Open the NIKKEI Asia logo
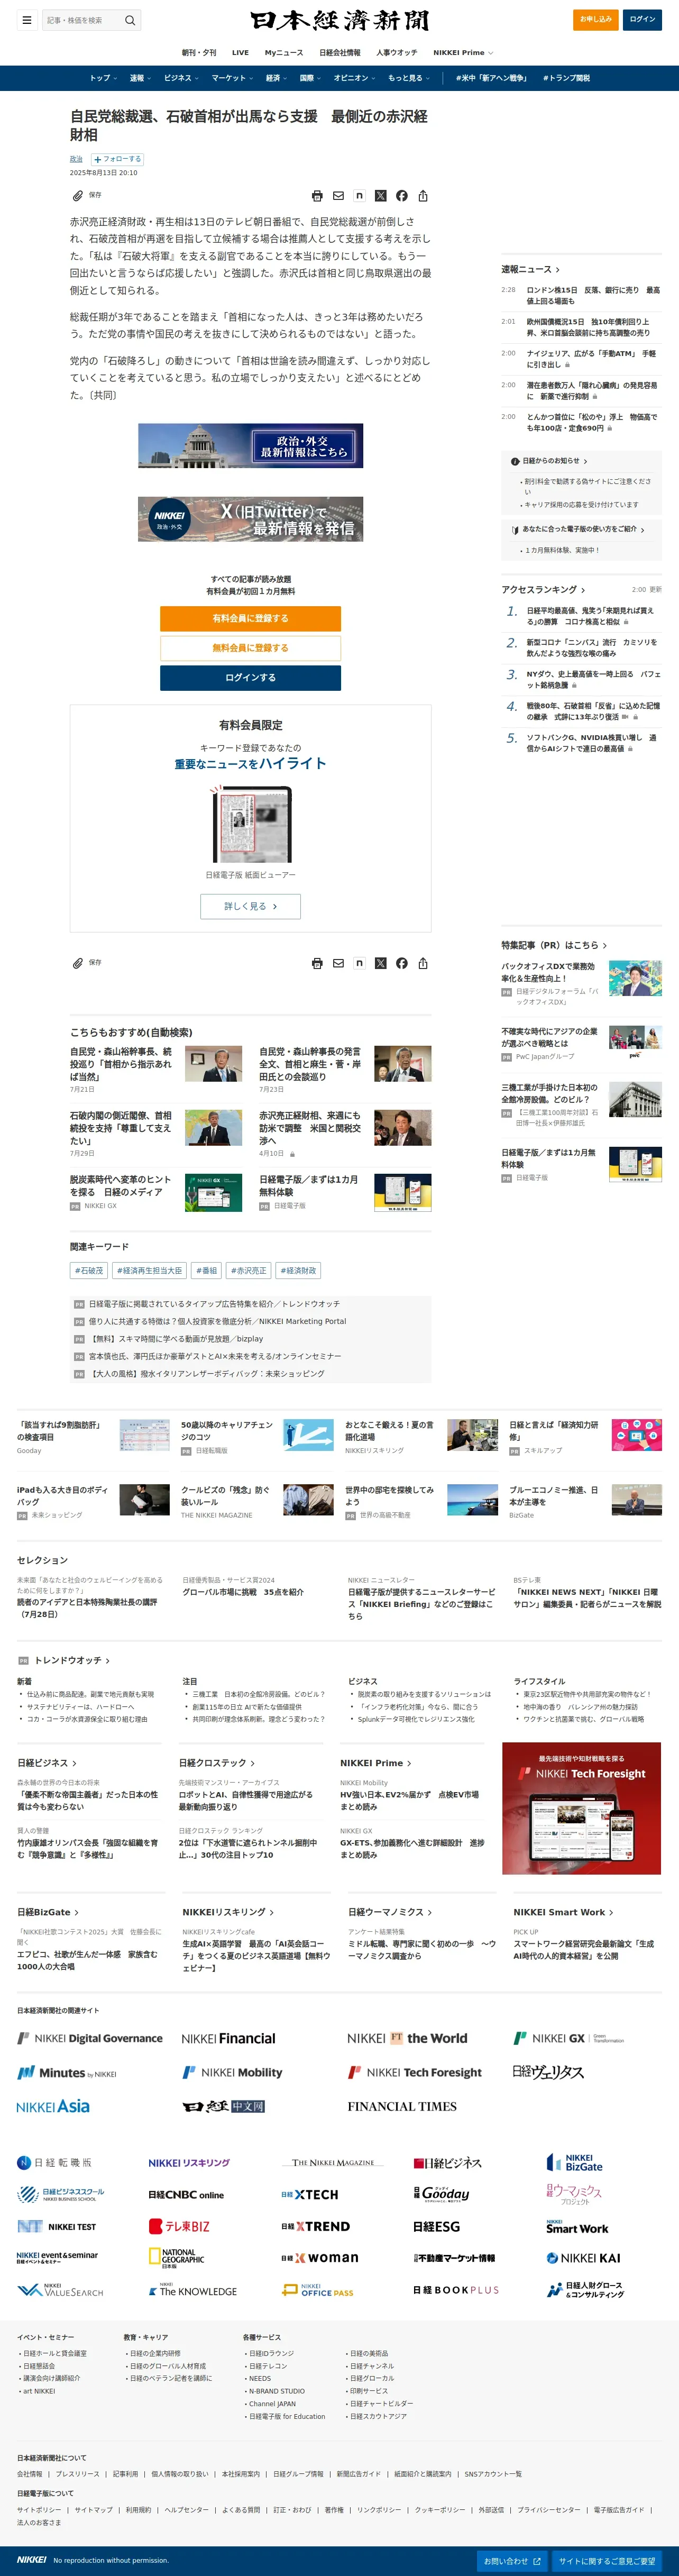Screen dimensions: 679x2576 tap(53, 2107)
